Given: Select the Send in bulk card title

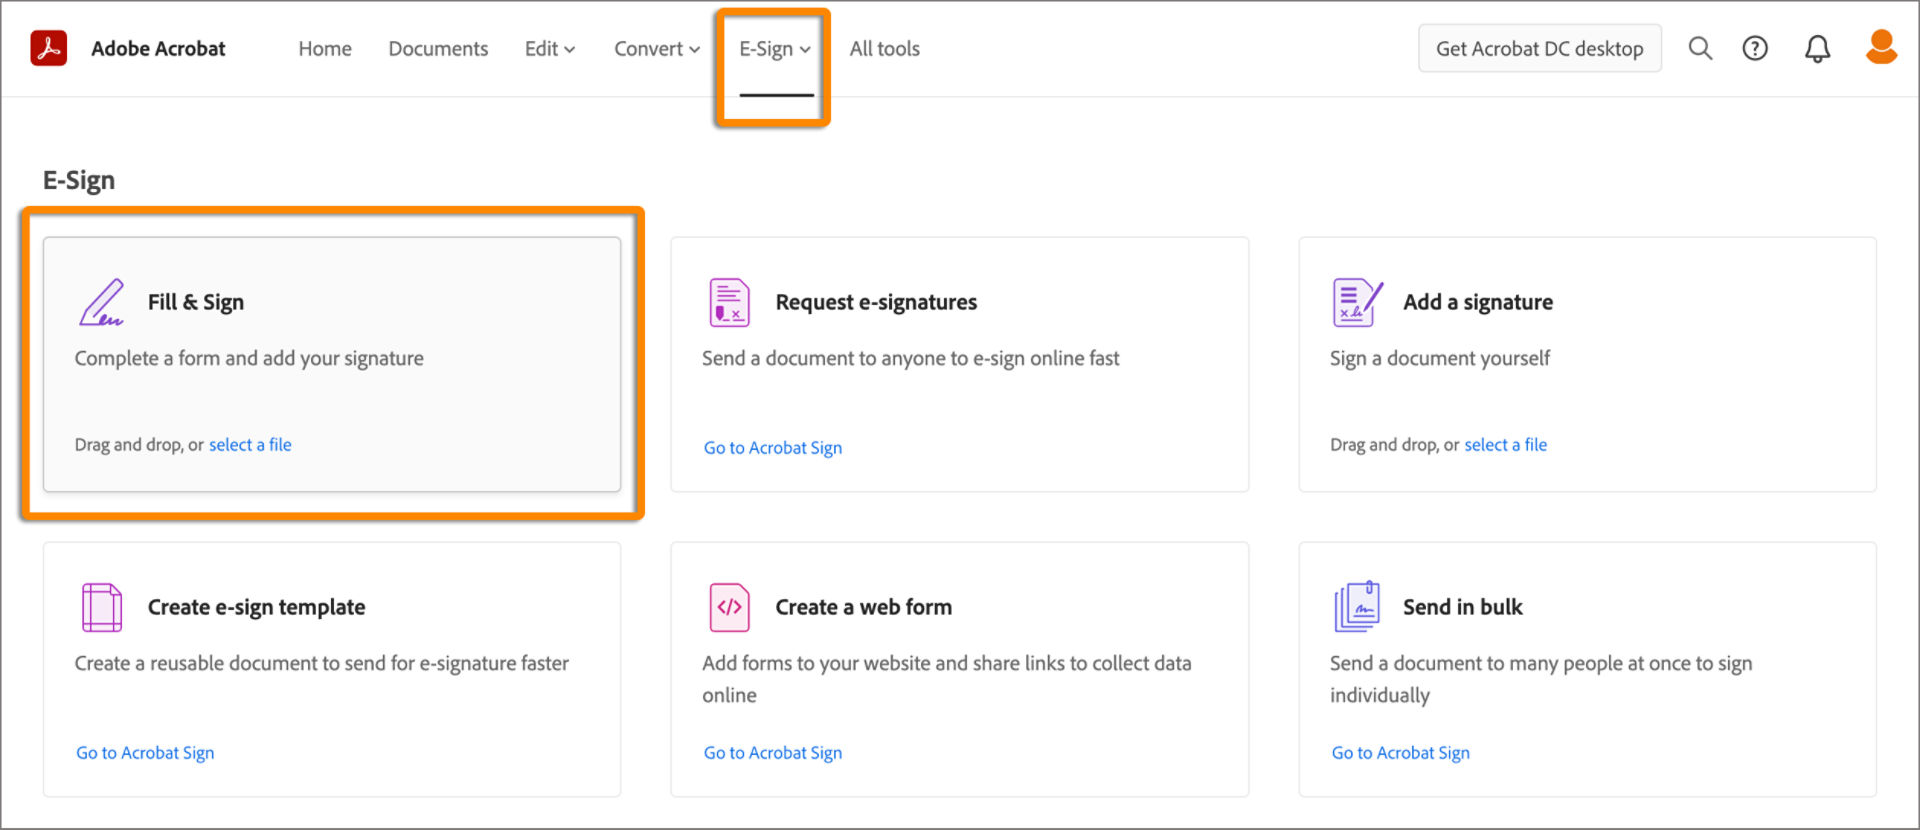Looking at the screenshot, I should pos(1462,607).
